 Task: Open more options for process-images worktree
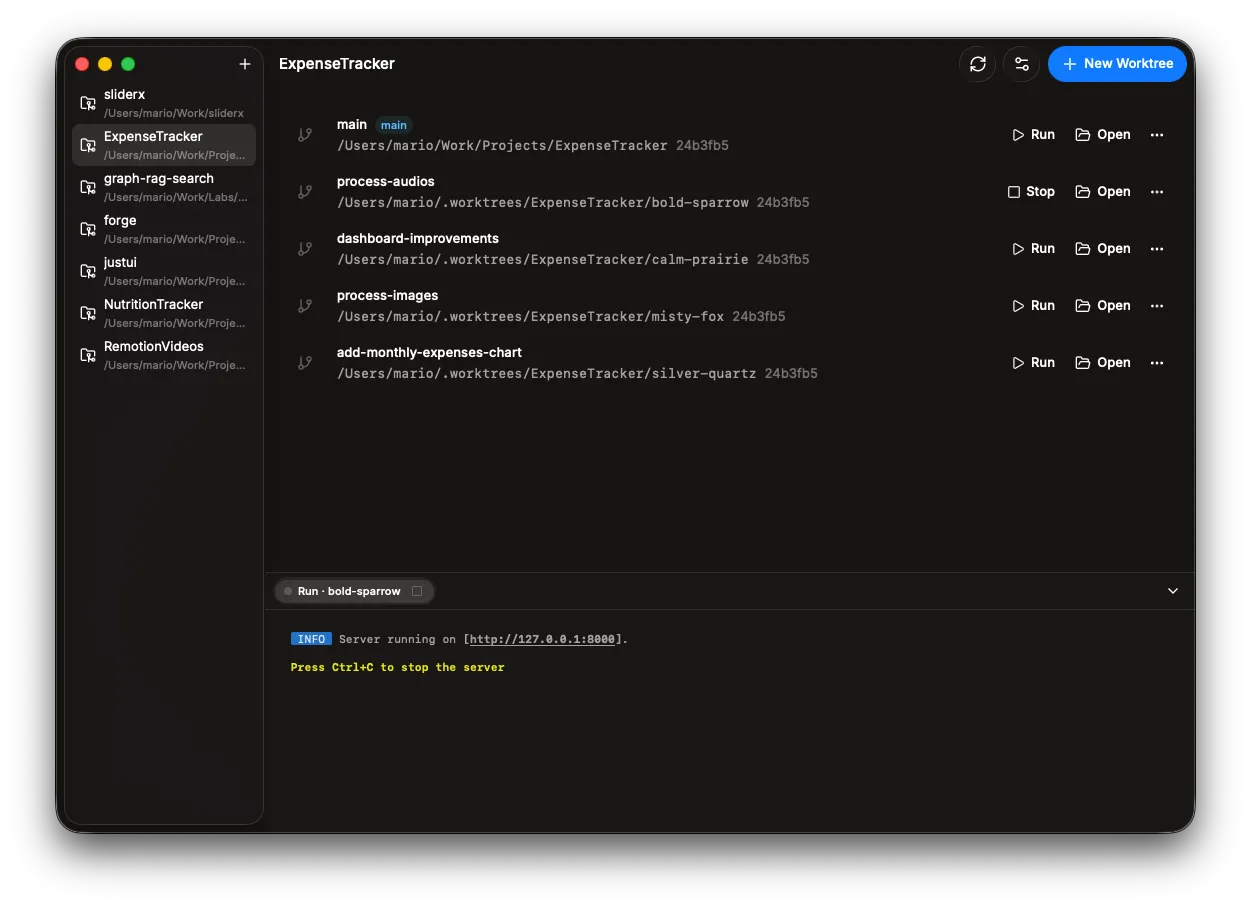point(1157,306)
